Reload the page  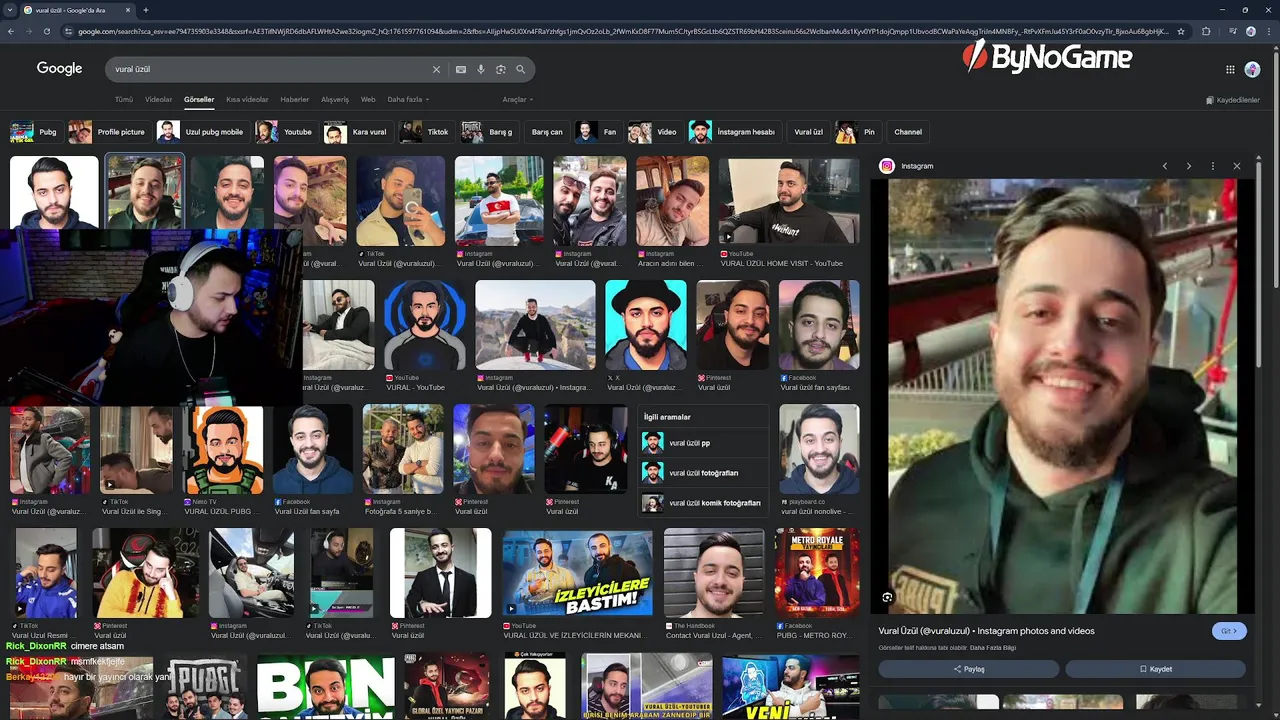[x=47, y=31]
